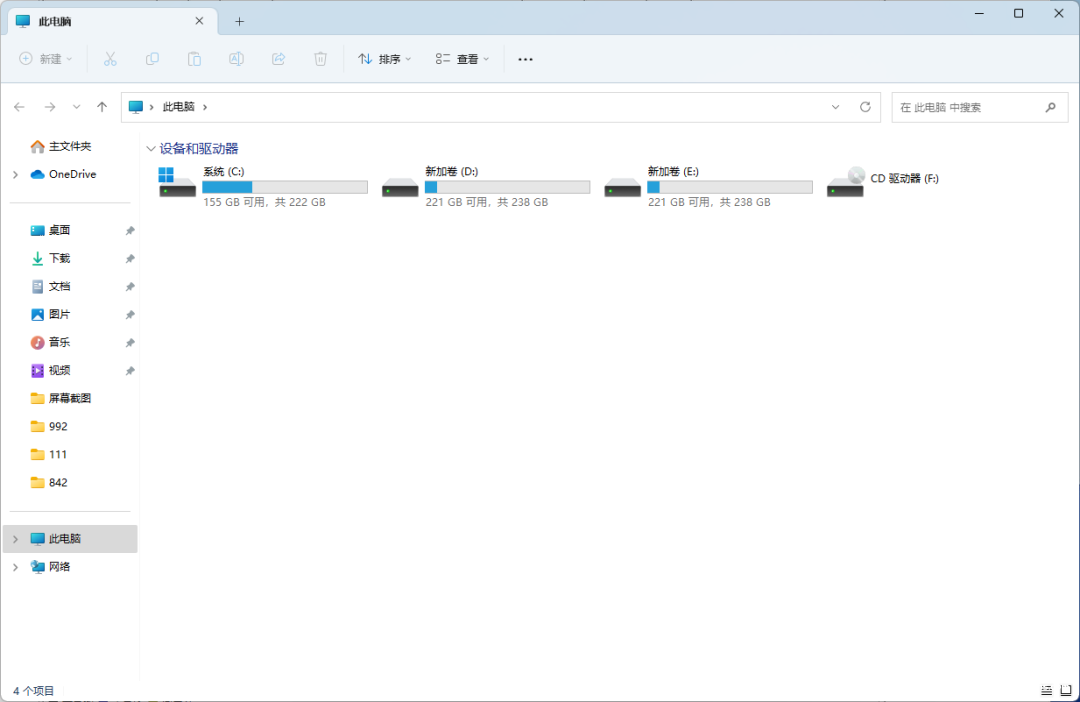The height and width of the screenshot is (702, 1080).
Task: Open the 排序 sort dropdown
Action: pos(385,59)
